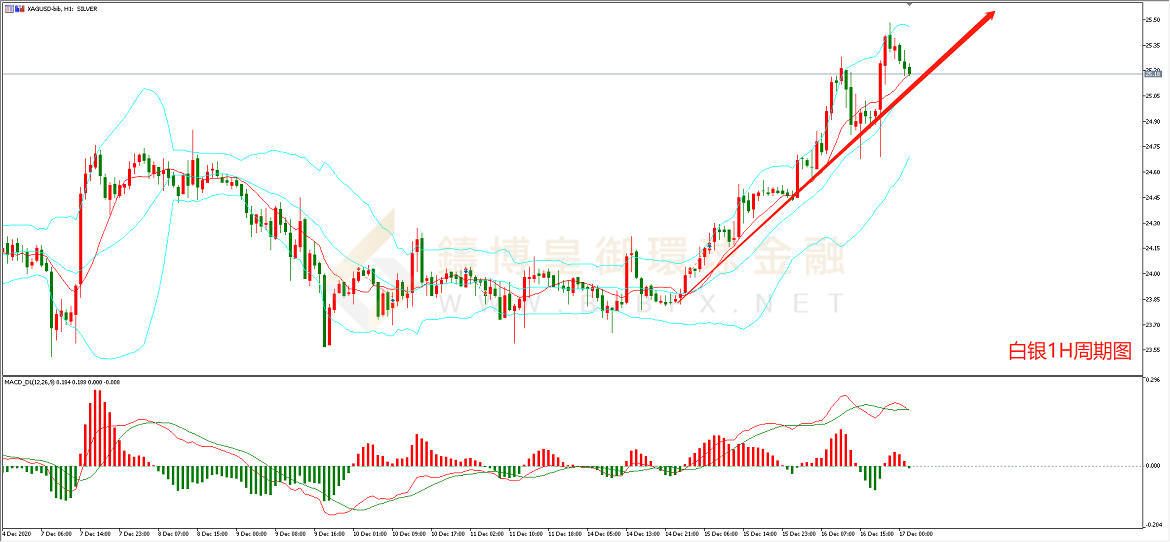This screenshot has width=1170, height=542.
Task: Click the red 白银1H周期图 text label
Action: coord(1069,352)
